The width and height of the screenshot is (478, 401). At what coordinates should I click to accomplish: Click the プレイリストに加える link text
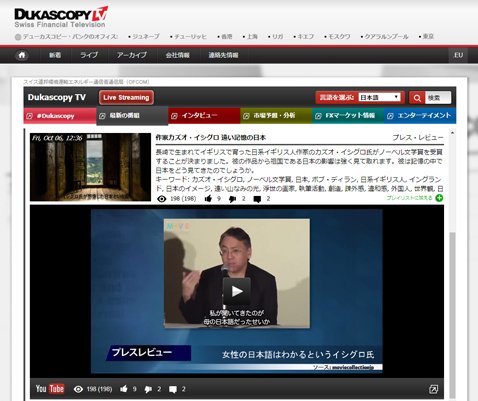click(410, 198)
